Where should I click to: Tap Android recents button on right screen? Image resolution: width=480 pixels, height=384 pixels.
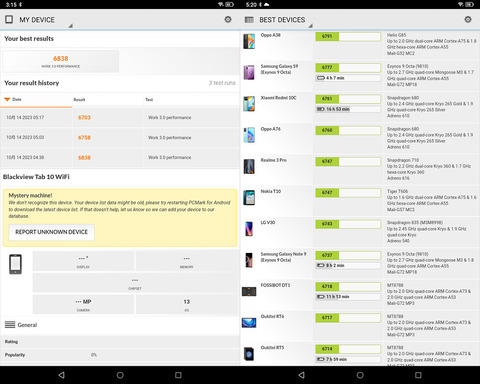pyautogui.click(x=418, y=375)
